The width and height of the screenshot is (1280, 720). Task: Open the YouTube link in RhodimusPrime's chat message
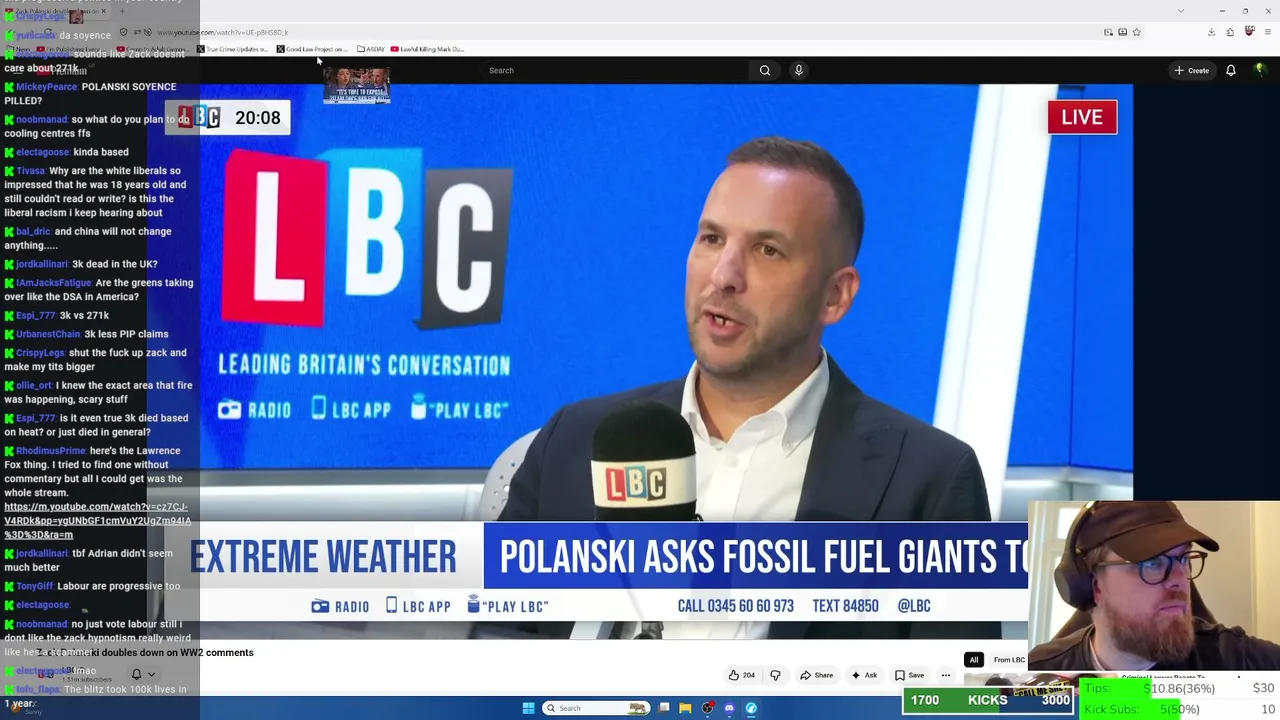[97, 520]
